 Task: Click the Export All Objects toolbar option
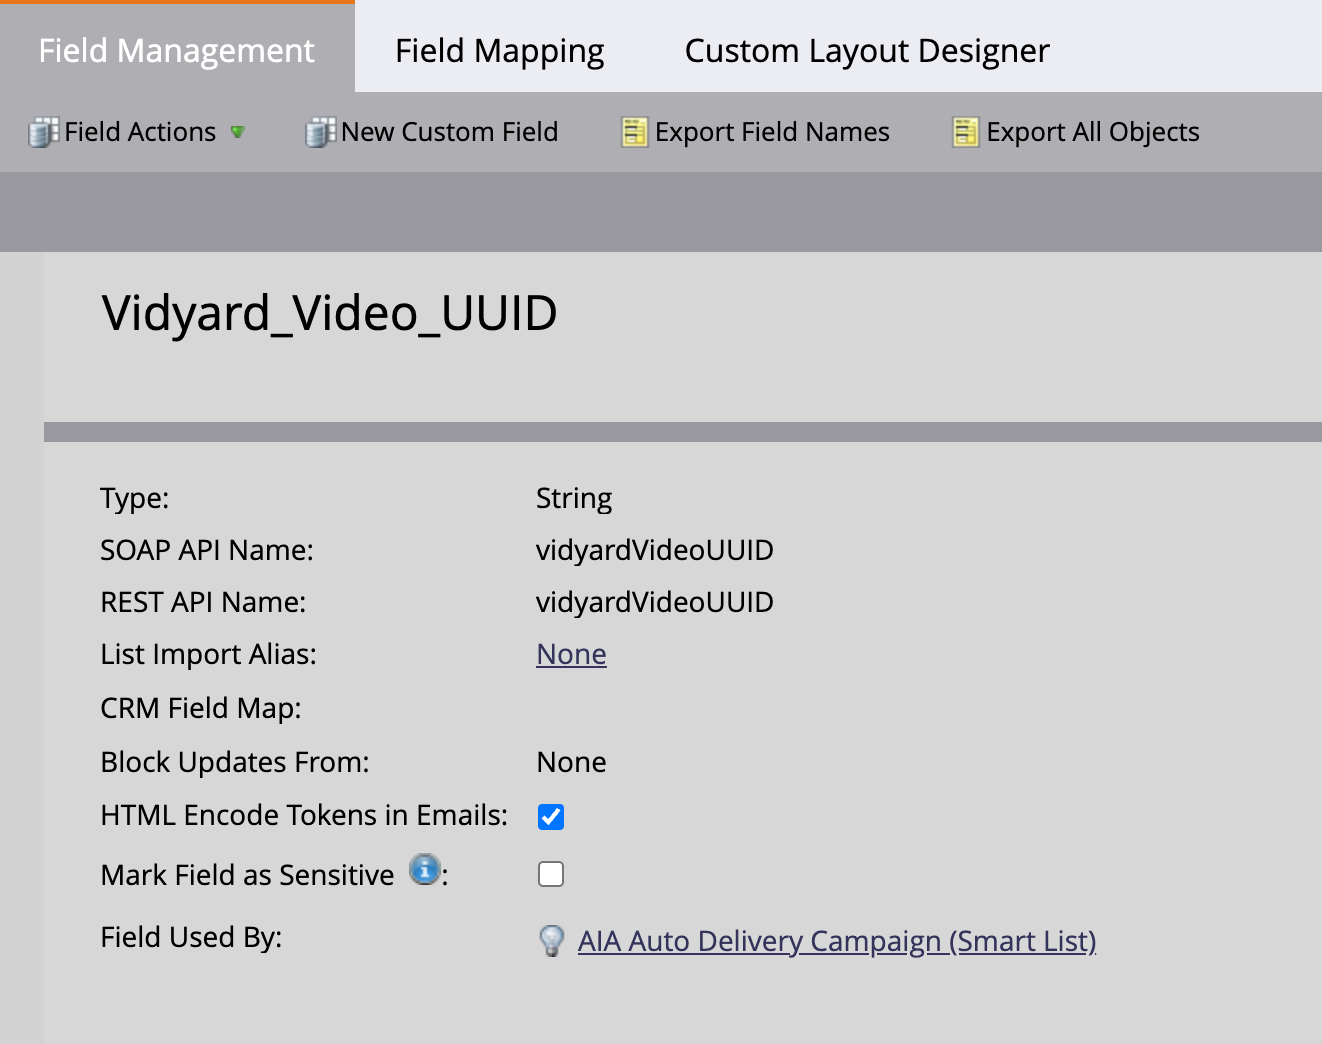coord(1092,131)
